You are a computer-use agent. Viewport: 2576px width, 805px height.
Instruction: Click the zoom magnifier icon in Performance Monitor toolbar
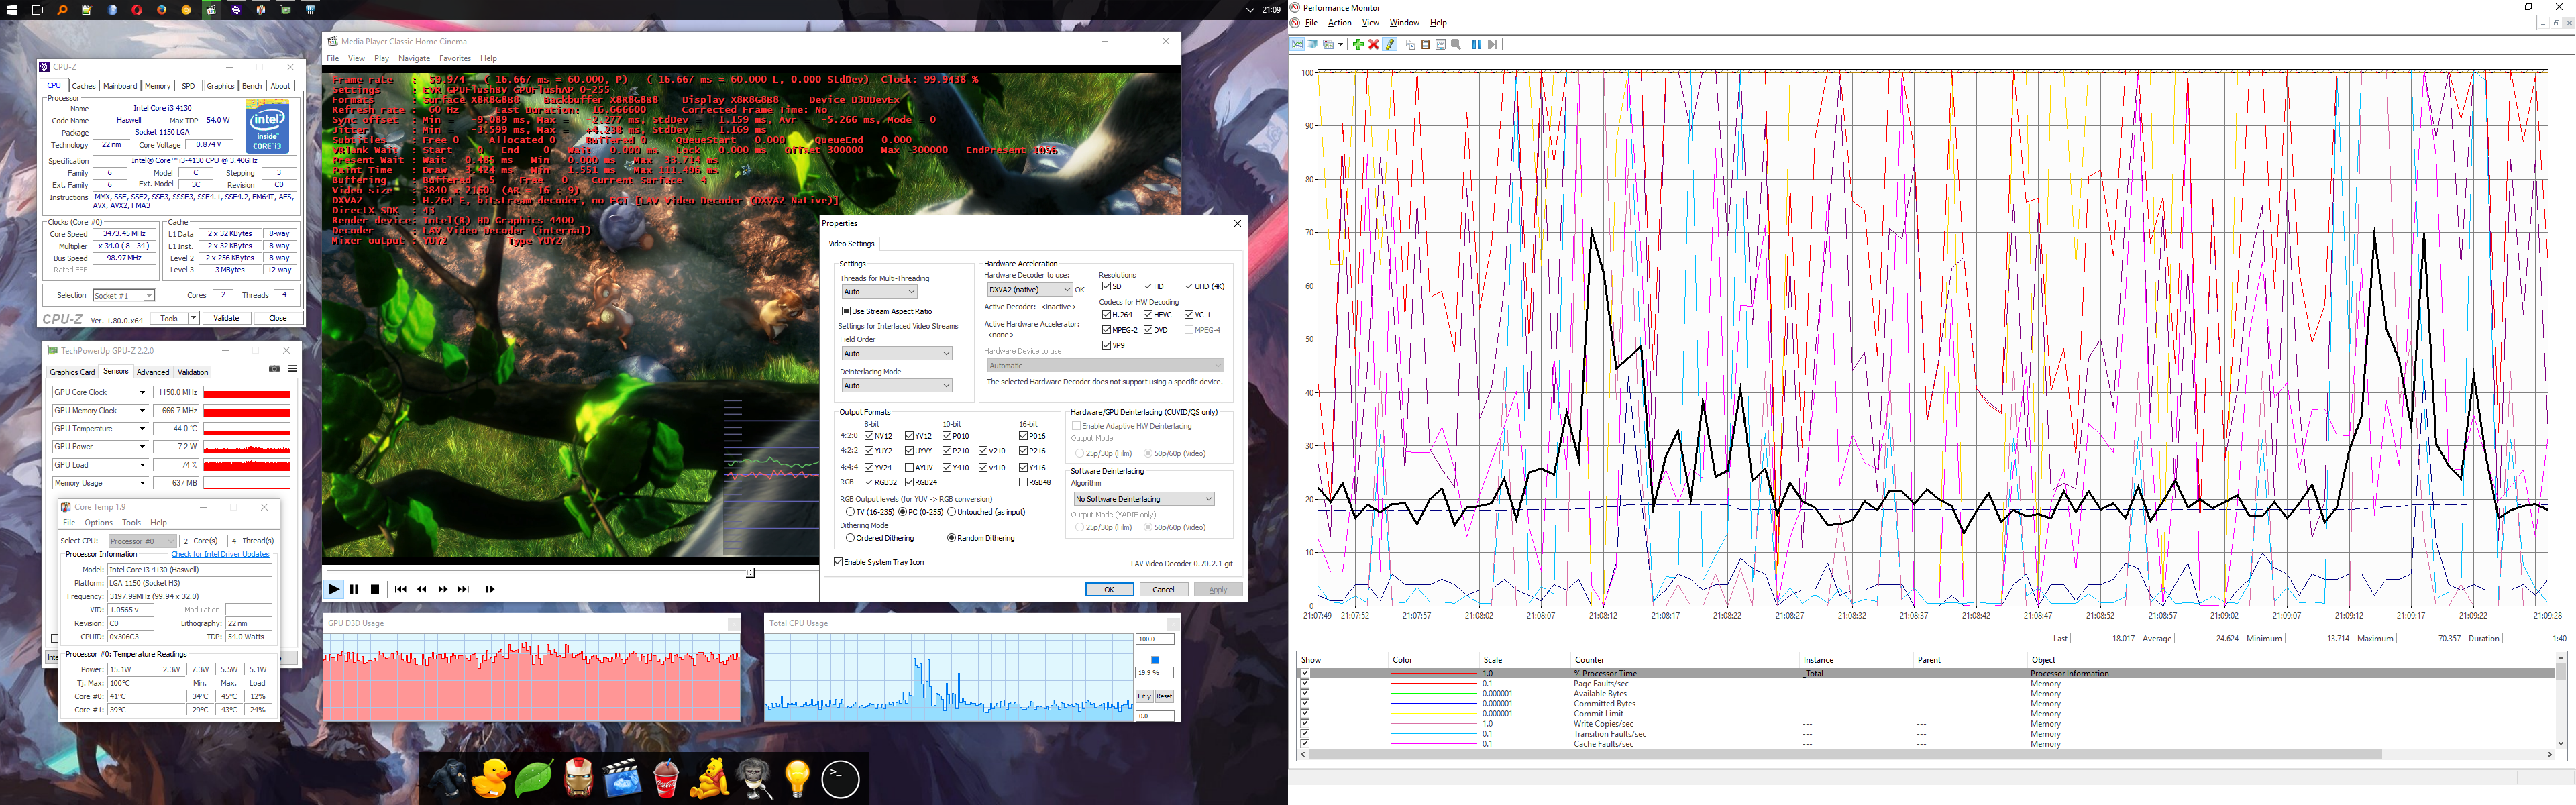(x=1457, y=44)
